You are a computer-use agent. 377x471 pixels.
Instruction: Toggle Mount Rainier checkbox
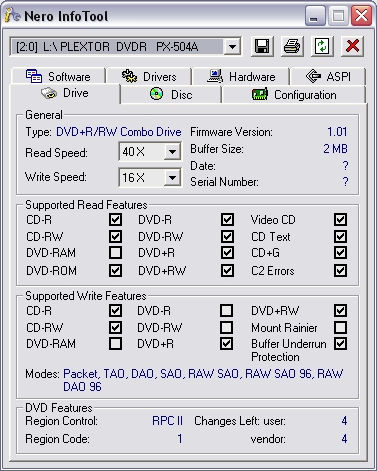(x=340, y=327)
